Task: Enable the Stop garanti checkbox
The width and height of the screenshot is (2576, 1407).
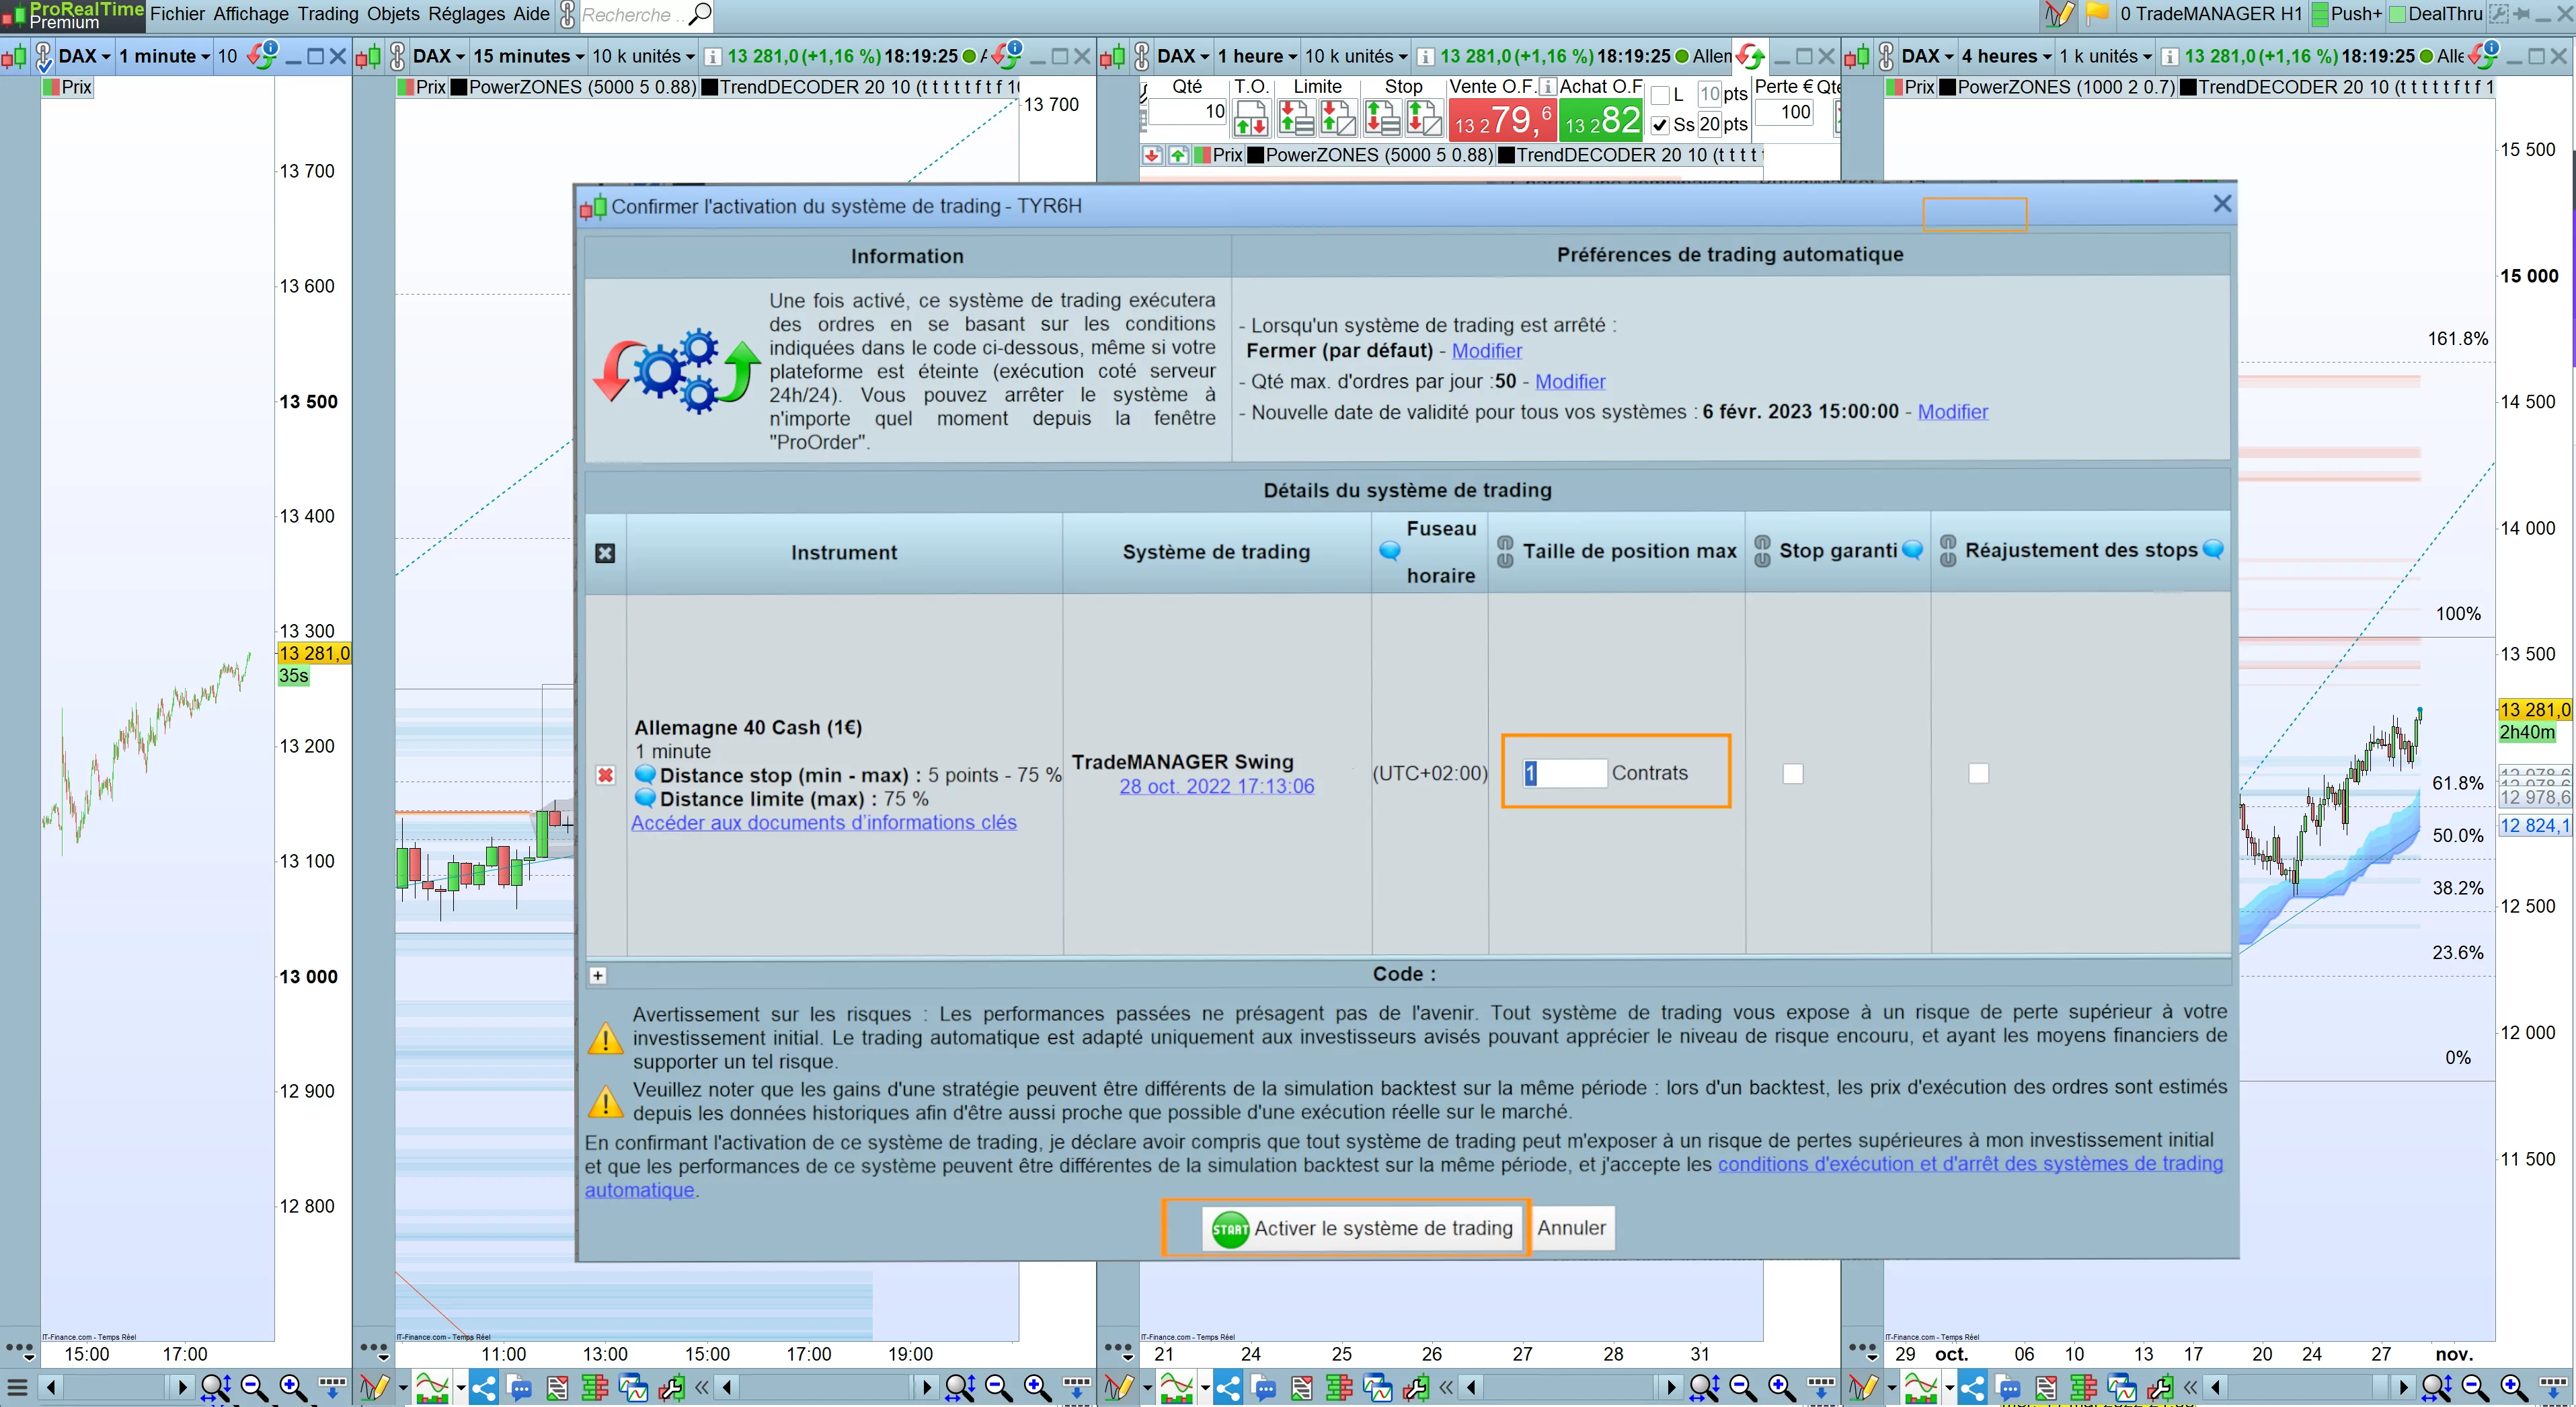Action: [1792, 773]
